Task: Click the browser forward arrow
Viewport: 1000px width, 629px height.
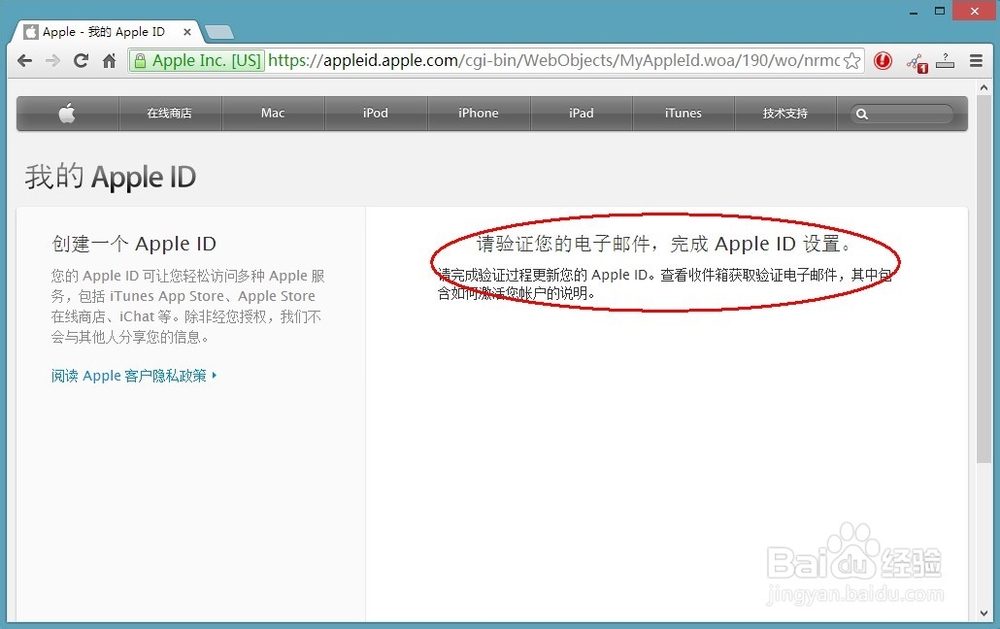Action: coord(53,61)
